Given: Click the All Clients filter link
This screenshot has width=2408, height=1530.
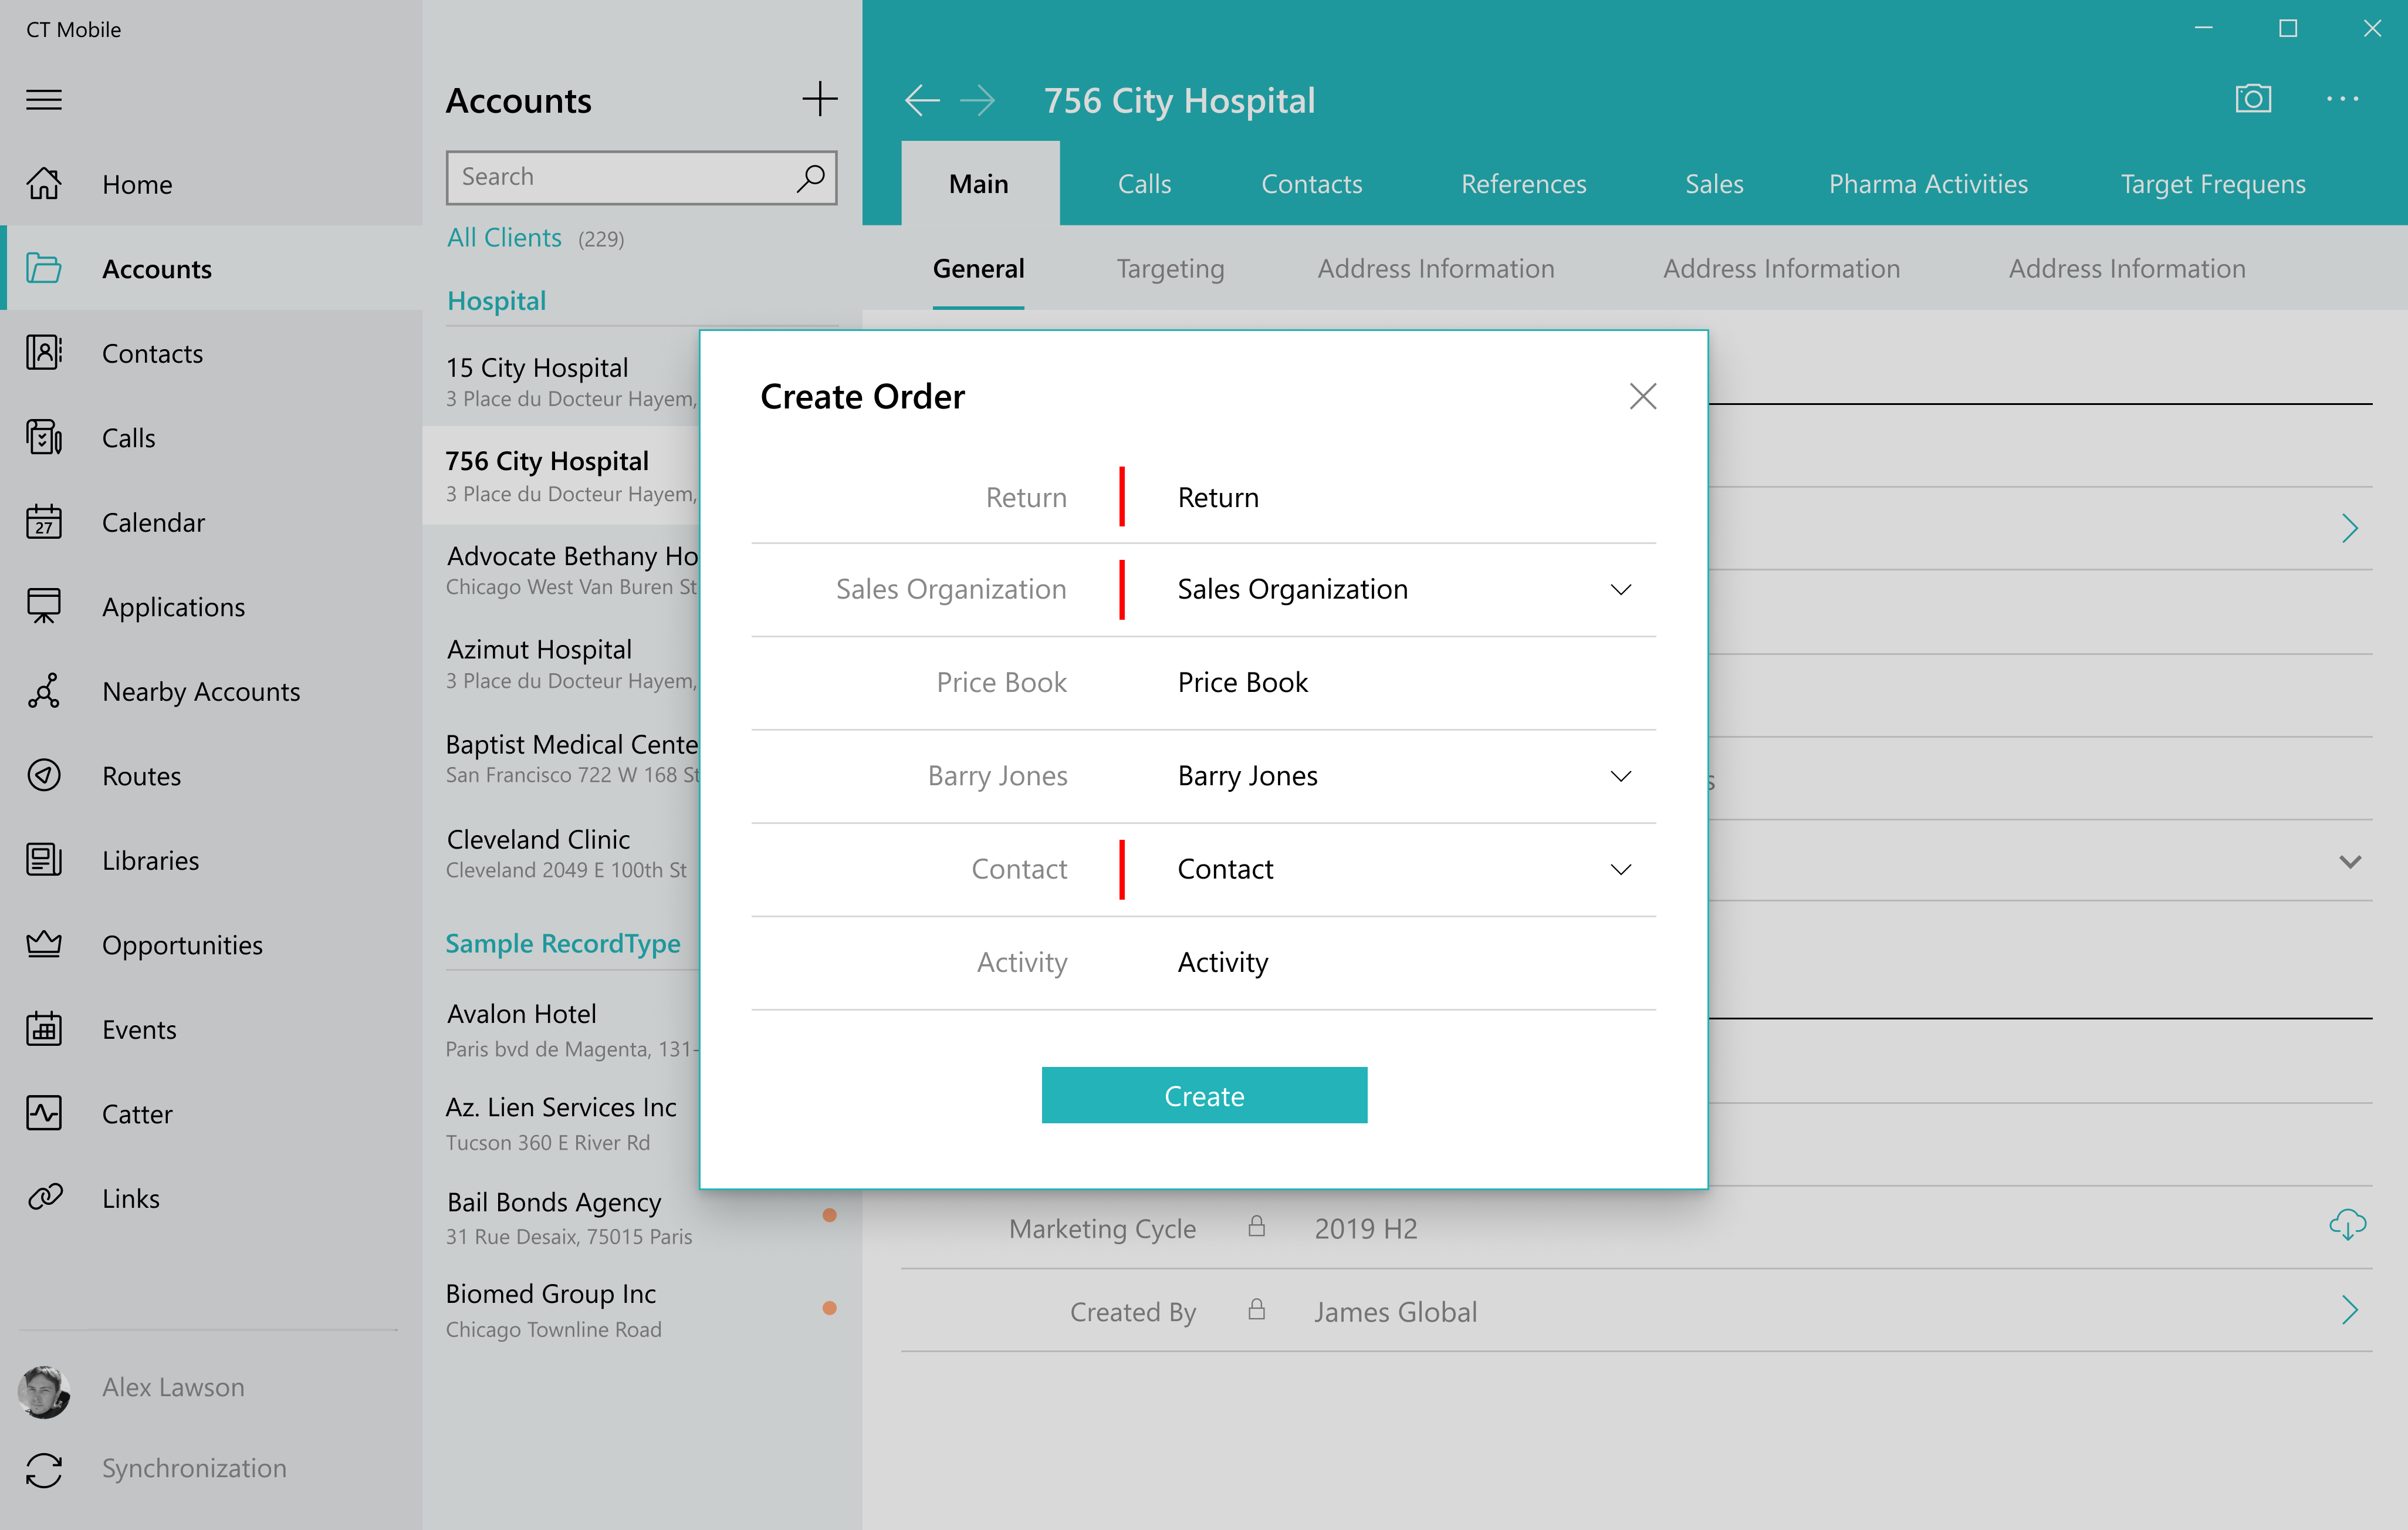Looking at the screenshot, I should [x=504, y=238].
